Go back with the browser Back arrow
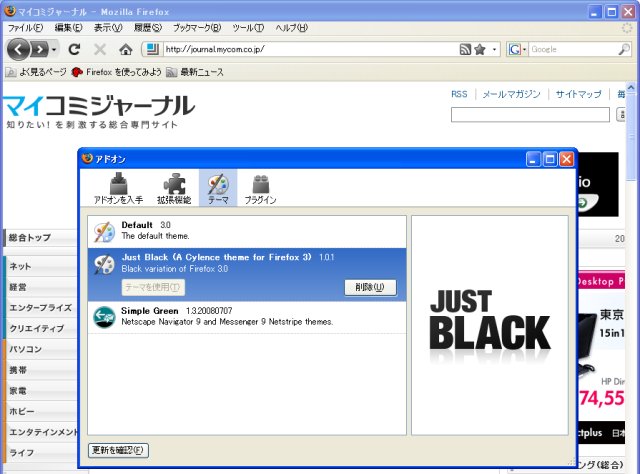Viewport: 640px width, 474px height. (x=18, y=50)
